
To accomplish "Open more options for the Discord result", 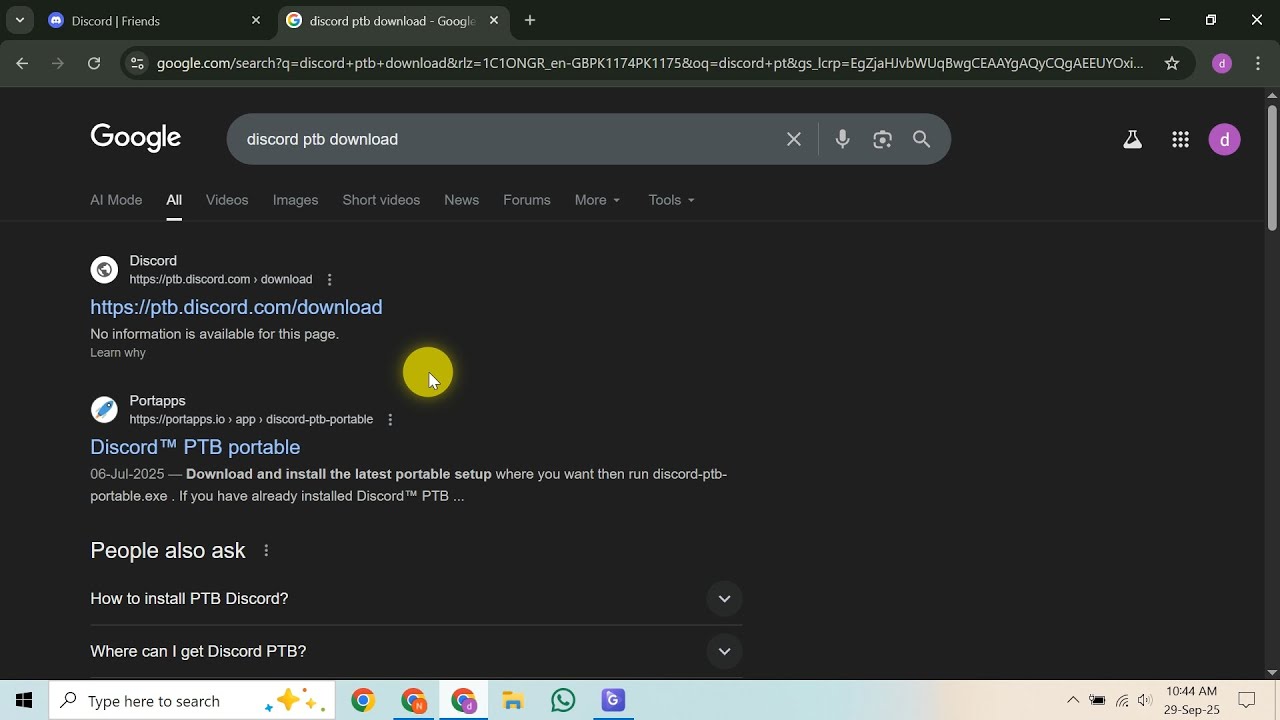I will 329,280.
